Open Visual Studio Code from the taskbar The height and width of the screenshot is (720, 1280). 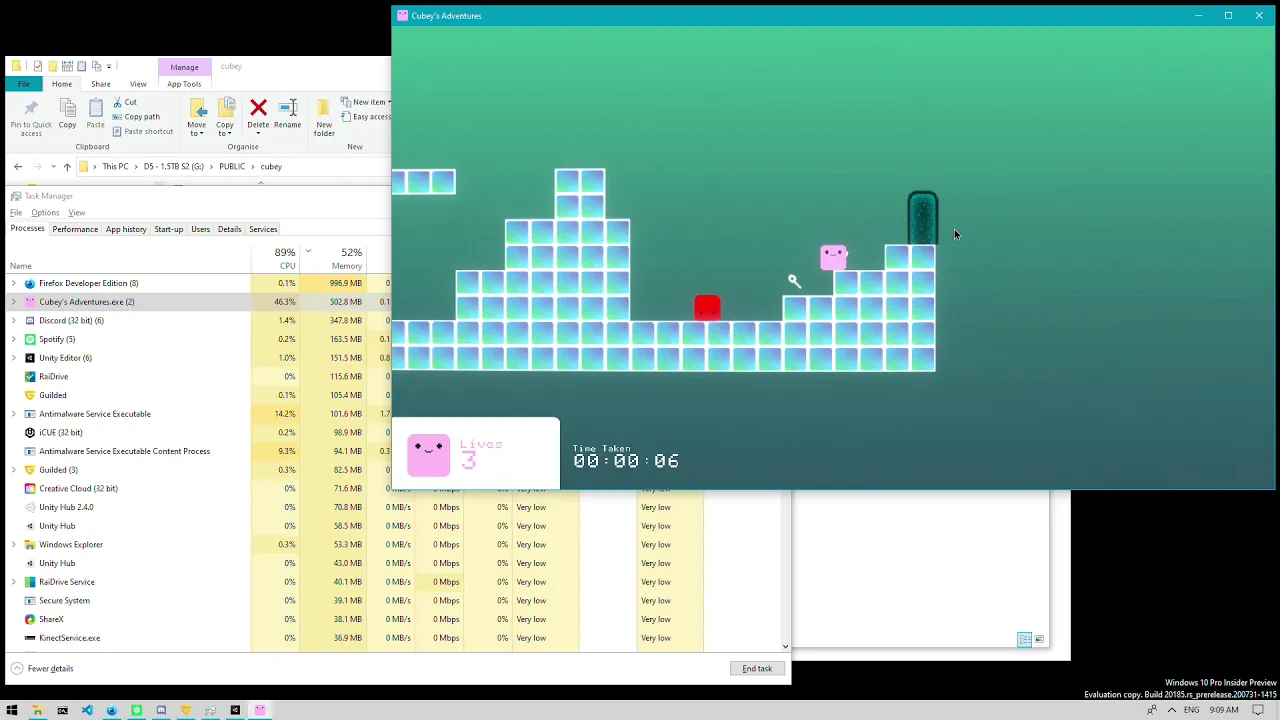(87, 710)
